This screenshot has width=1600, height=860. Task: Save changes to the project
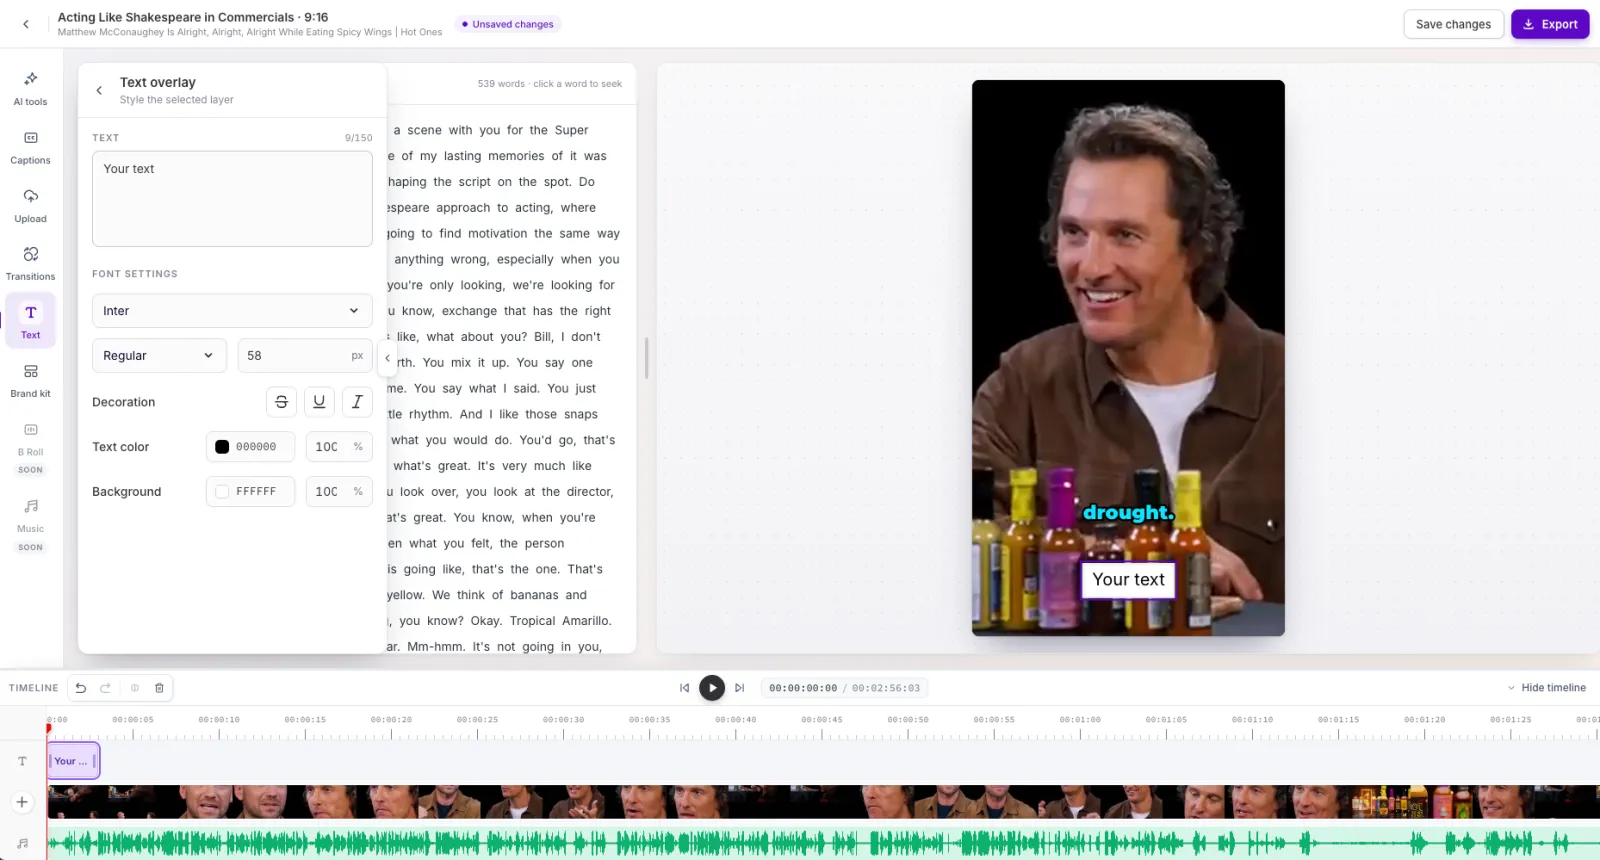pyautogui.click(x=1453, y=24)
